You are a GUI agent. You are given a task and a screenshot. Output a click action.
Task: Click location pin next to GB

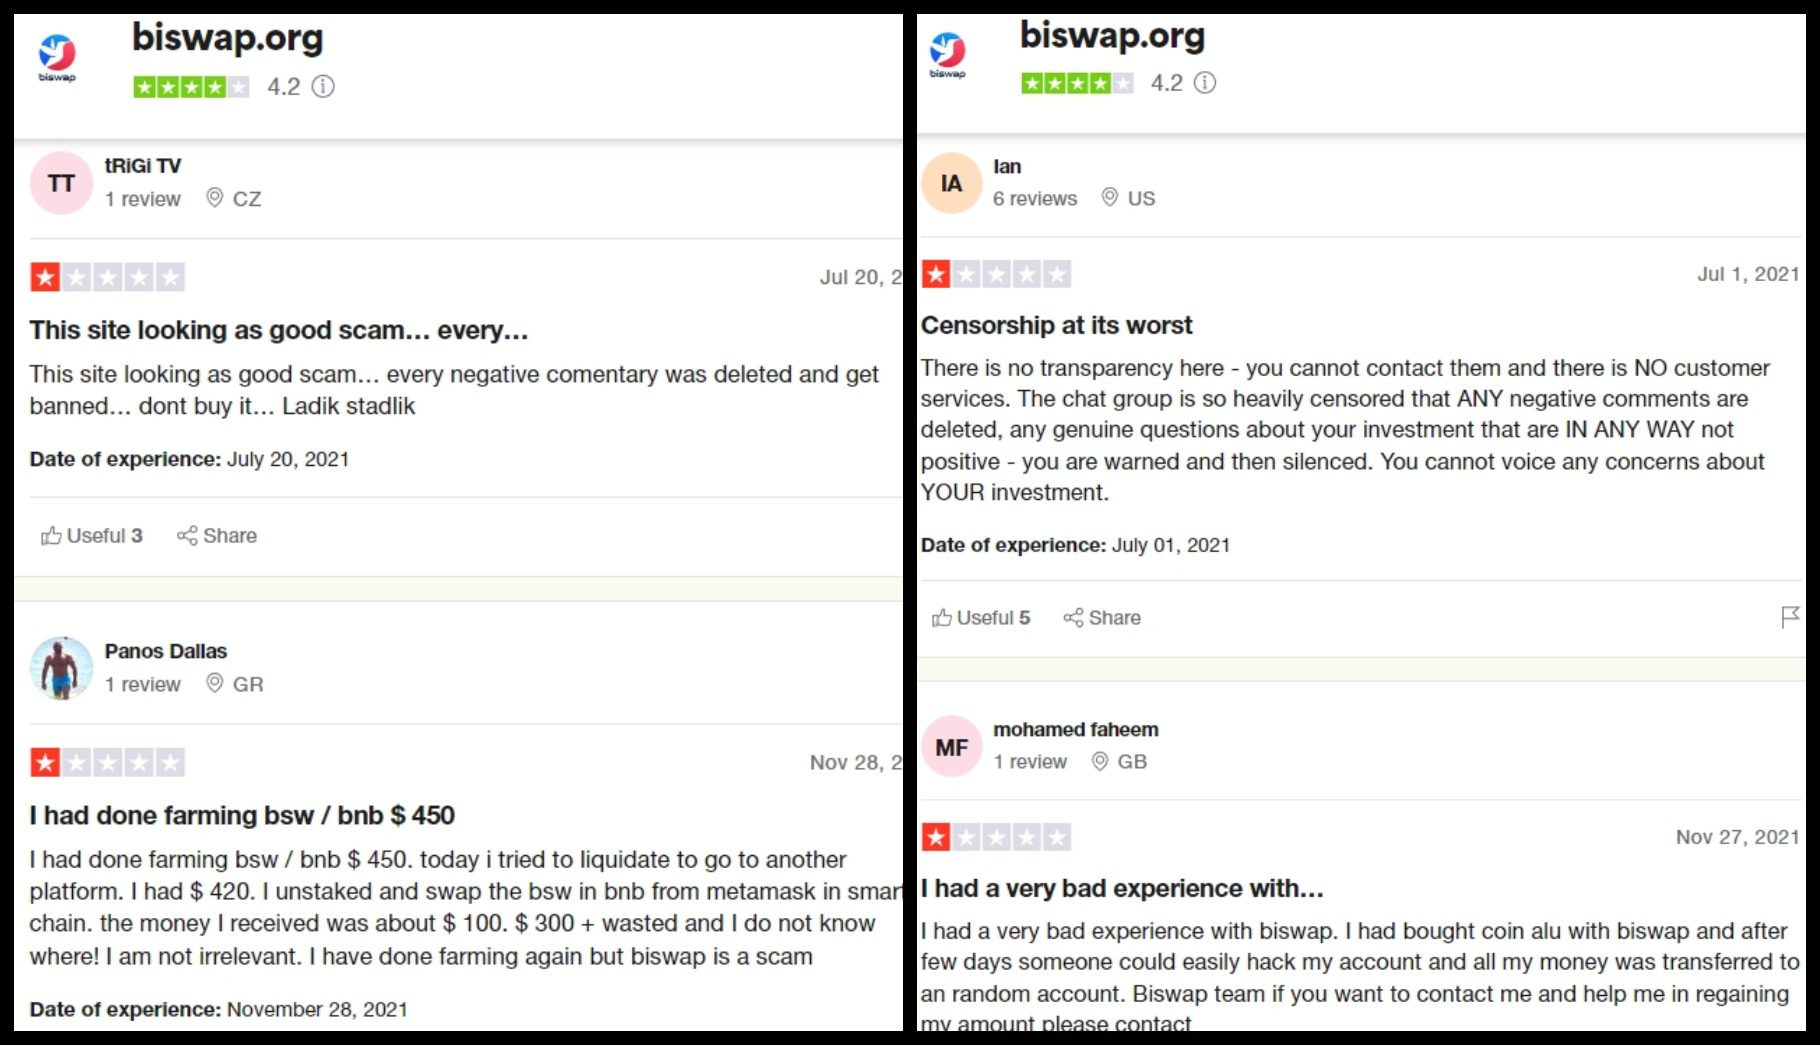pyautogui.click(x=1100, y=761)
